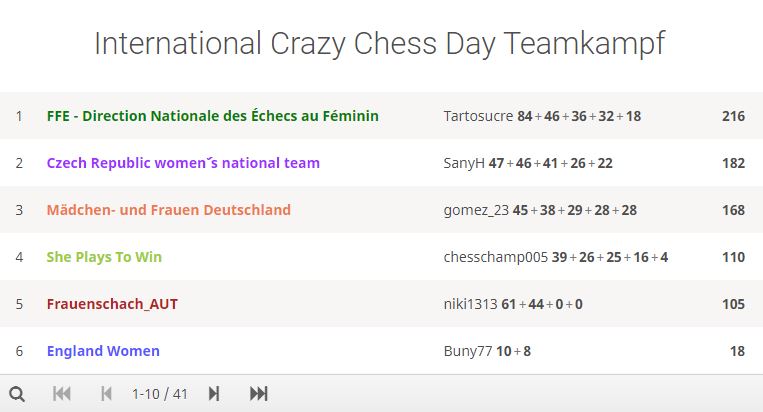Open Mädchen- und Frauen Deutschland team
Screen dimensions: 763x412
(x=168, y=210)
